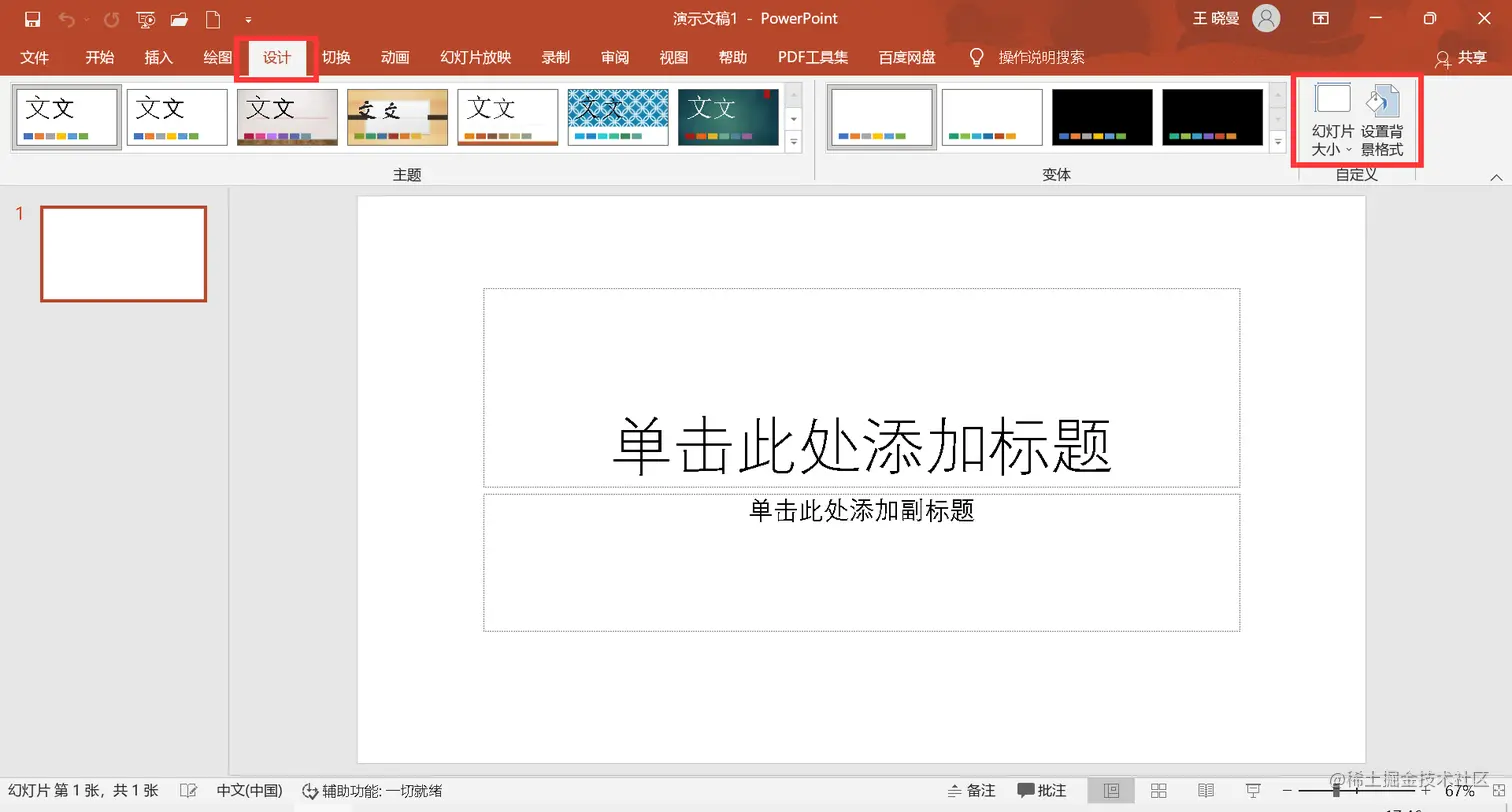This screenshot has width=1512, height=812.
Task: Click the user account avatar picture
Action: [x=1267, y=18]
